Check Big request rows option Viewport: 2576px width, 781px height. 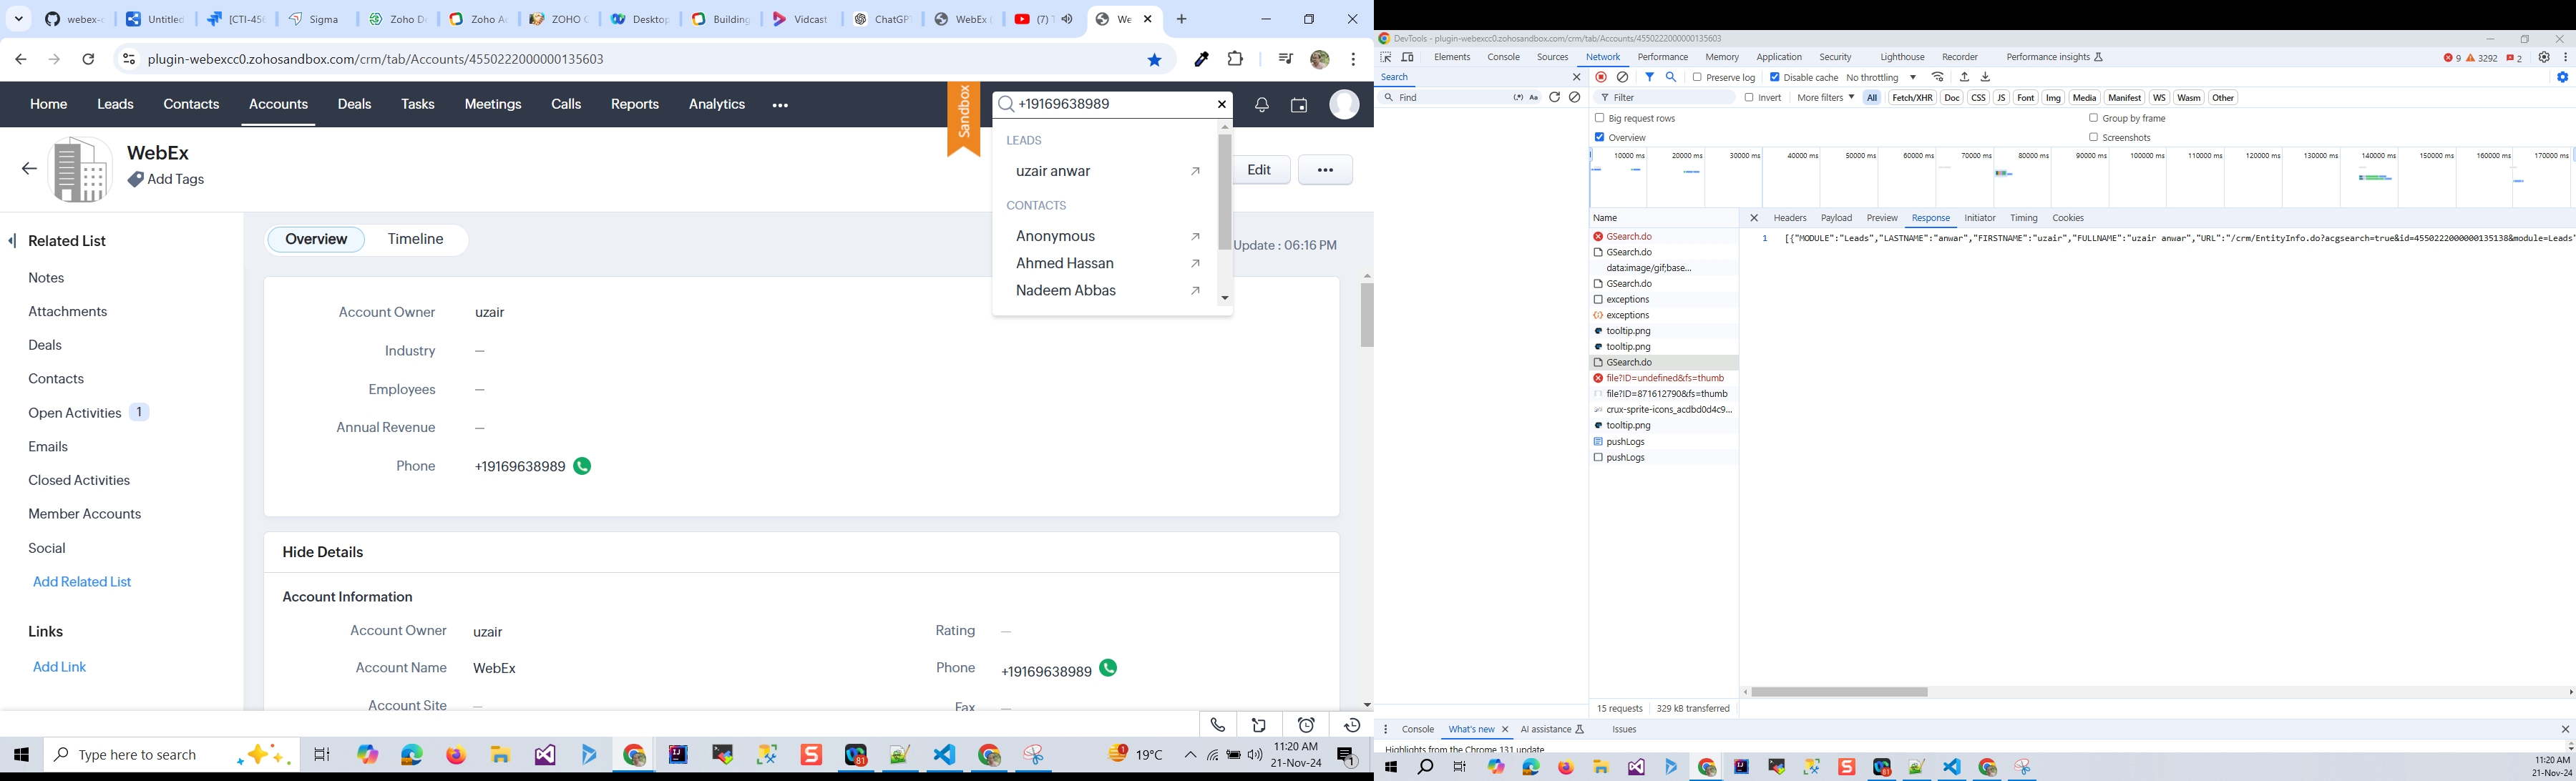(x=1599, y=118)
